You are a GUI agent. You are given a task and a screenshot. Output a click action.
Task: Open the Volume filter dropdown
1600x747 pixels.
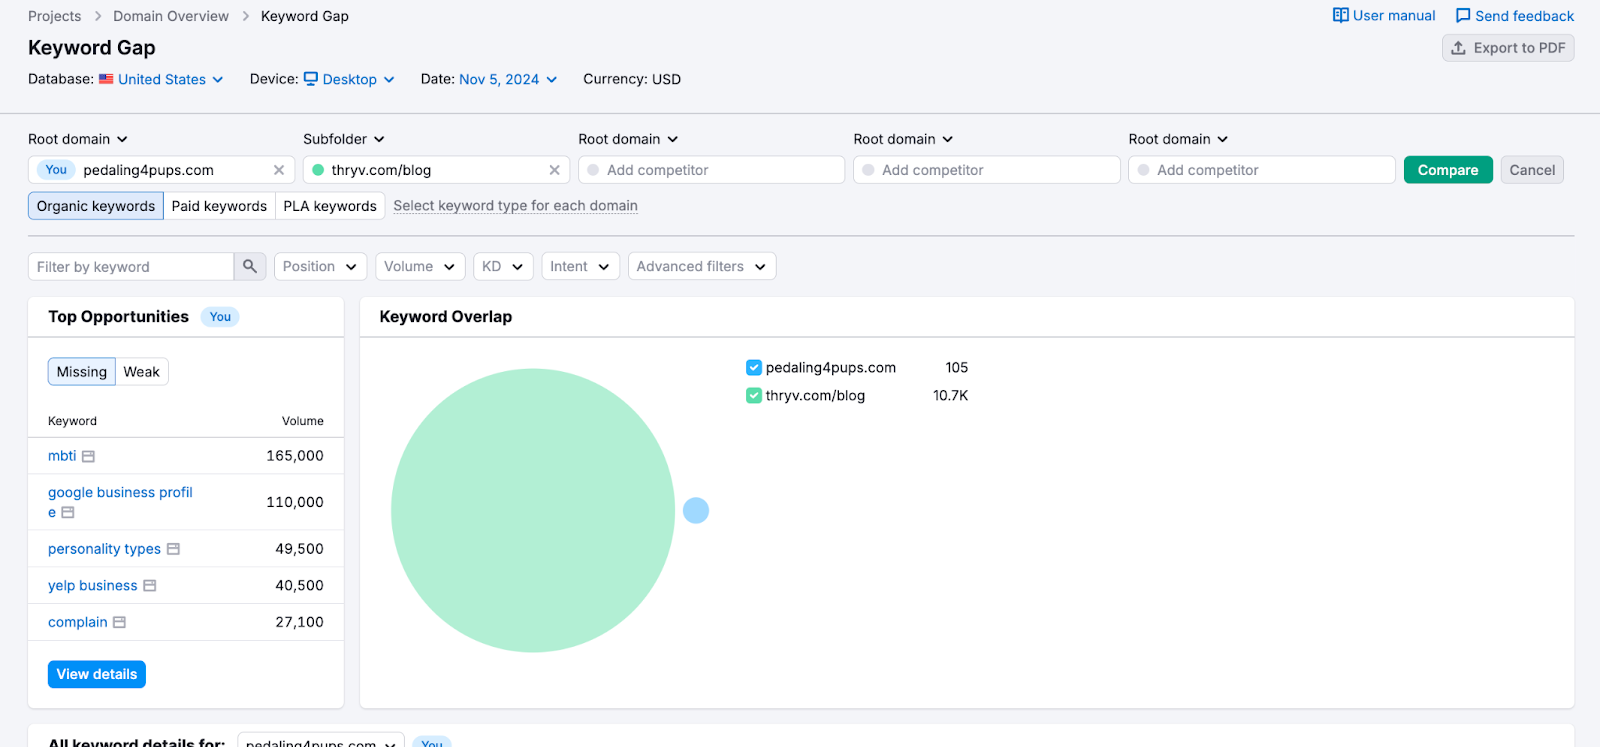420,267
